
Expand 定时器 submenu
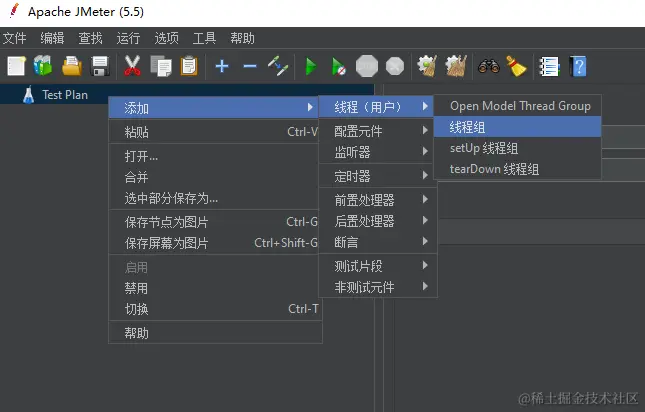coord(376,176)
